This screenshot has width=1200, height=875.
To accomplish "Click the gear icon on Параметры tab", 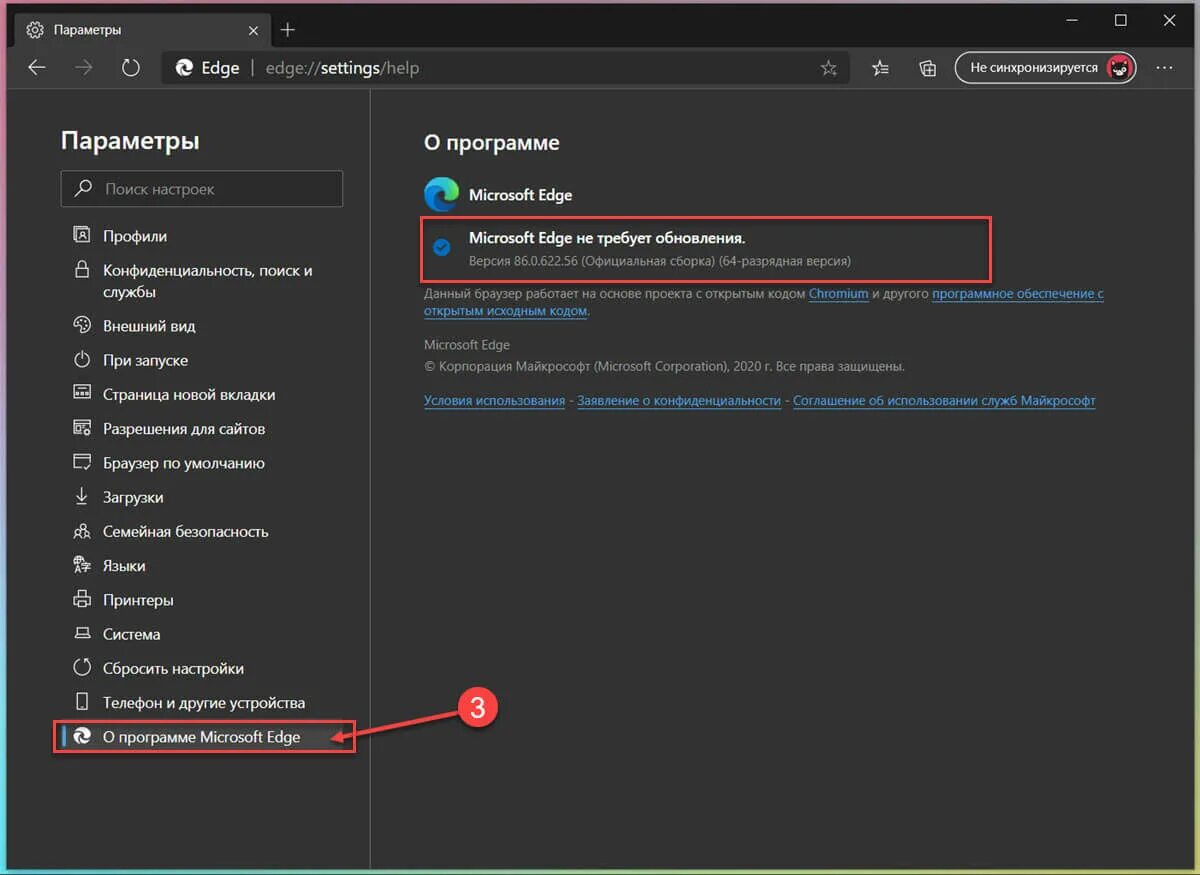I will [x=35, y=30].
